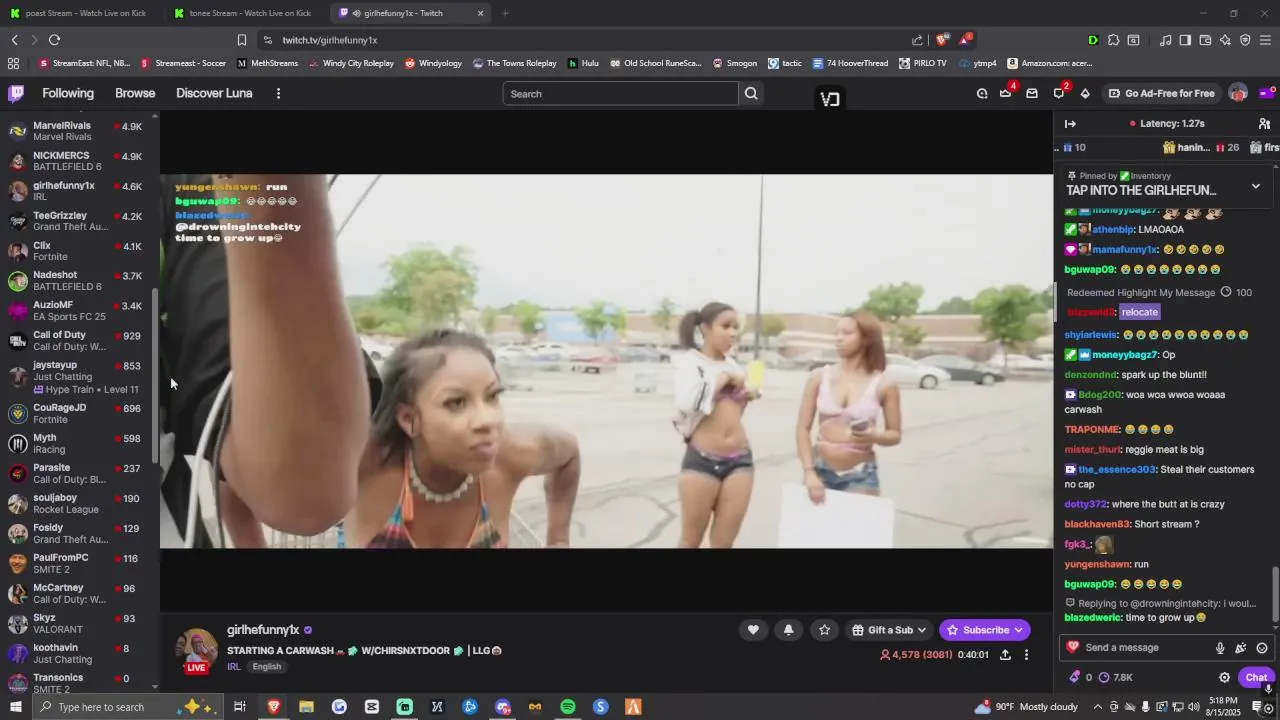Click the followed channels sidebar scrollbar

click(x=155, y=376)
